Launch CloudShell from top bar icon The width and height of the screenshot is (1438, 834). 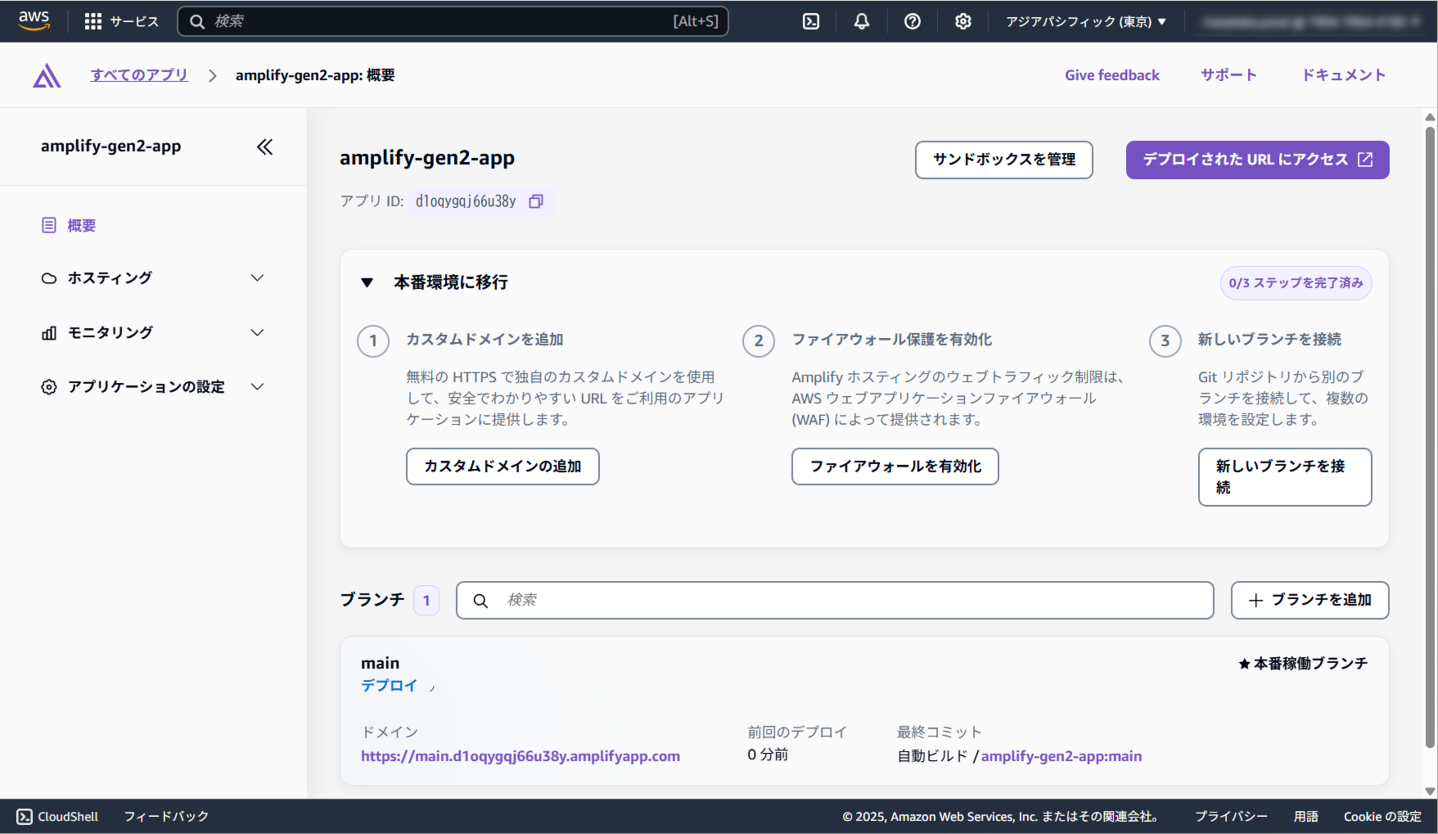coord(811,21)
